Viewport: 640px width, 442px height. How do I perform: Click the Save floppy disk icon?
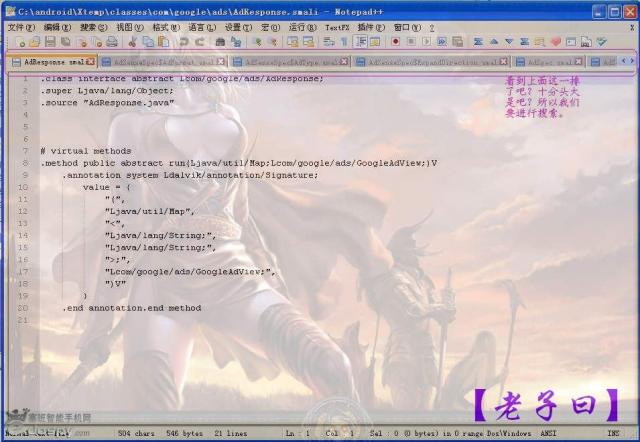click(x=50, y=42)
